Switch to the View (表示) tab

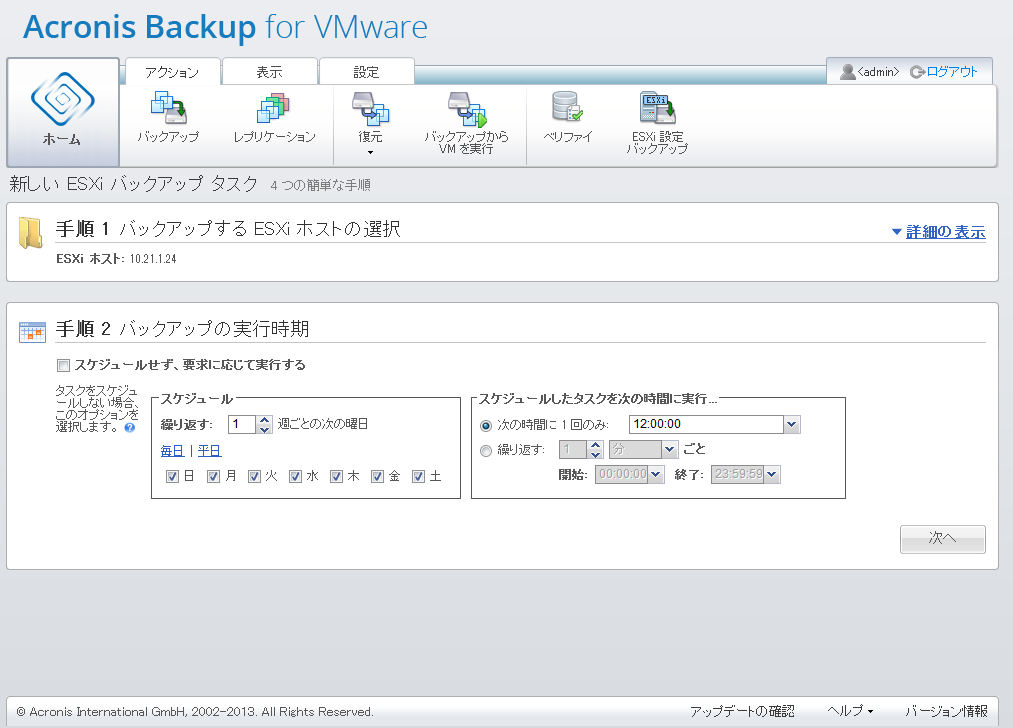[269, 72]
